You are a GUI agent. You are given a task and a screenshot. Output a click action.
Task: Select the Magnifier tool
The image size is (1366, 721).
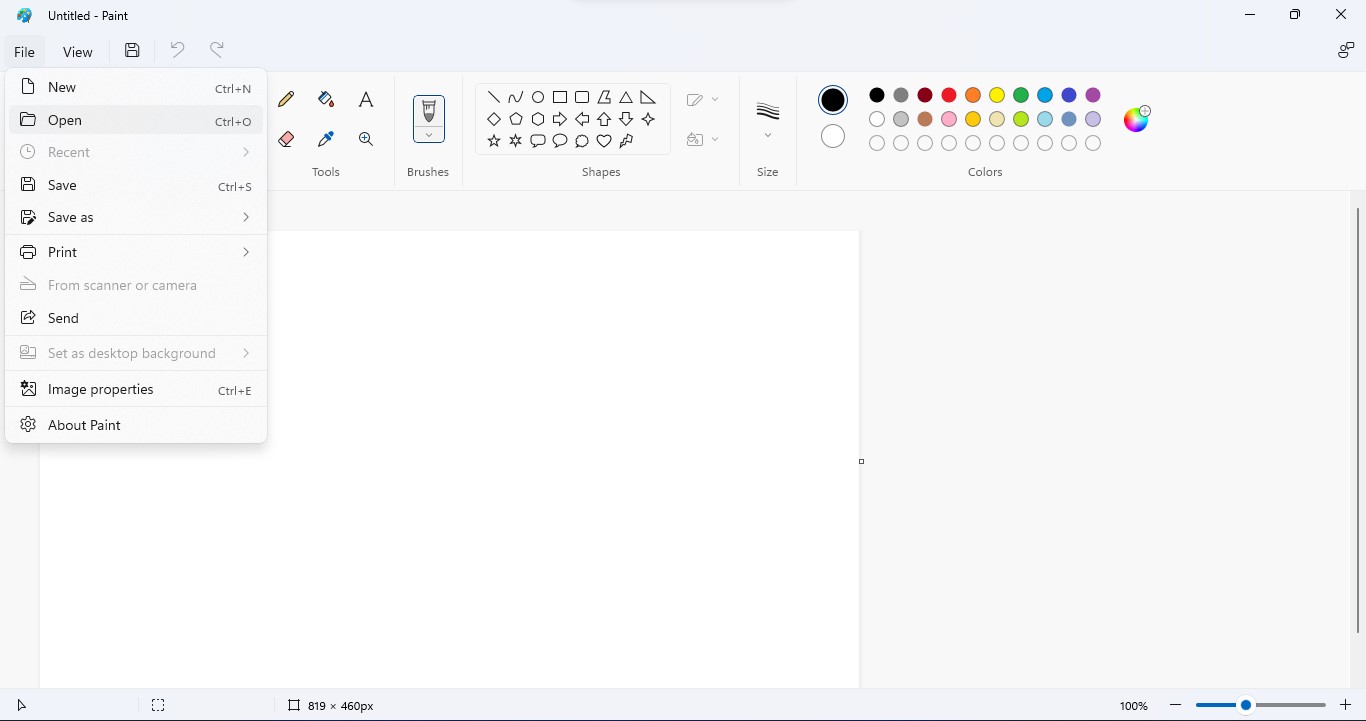tap(366, 139)
